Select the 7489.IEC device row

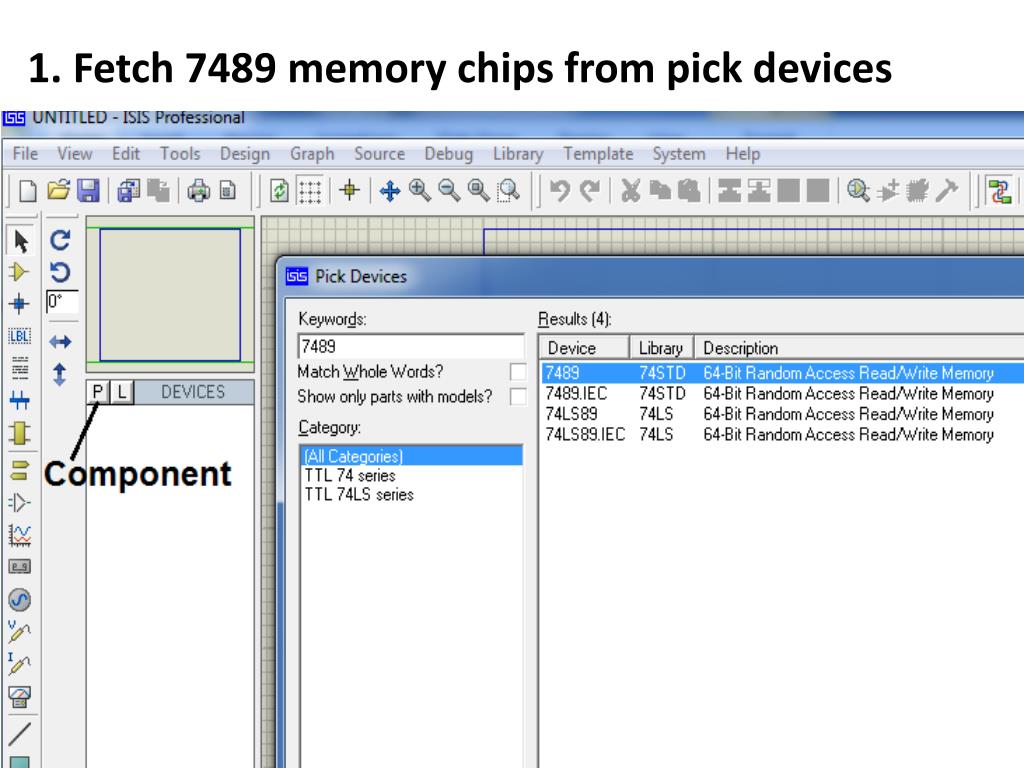[782, 394]
